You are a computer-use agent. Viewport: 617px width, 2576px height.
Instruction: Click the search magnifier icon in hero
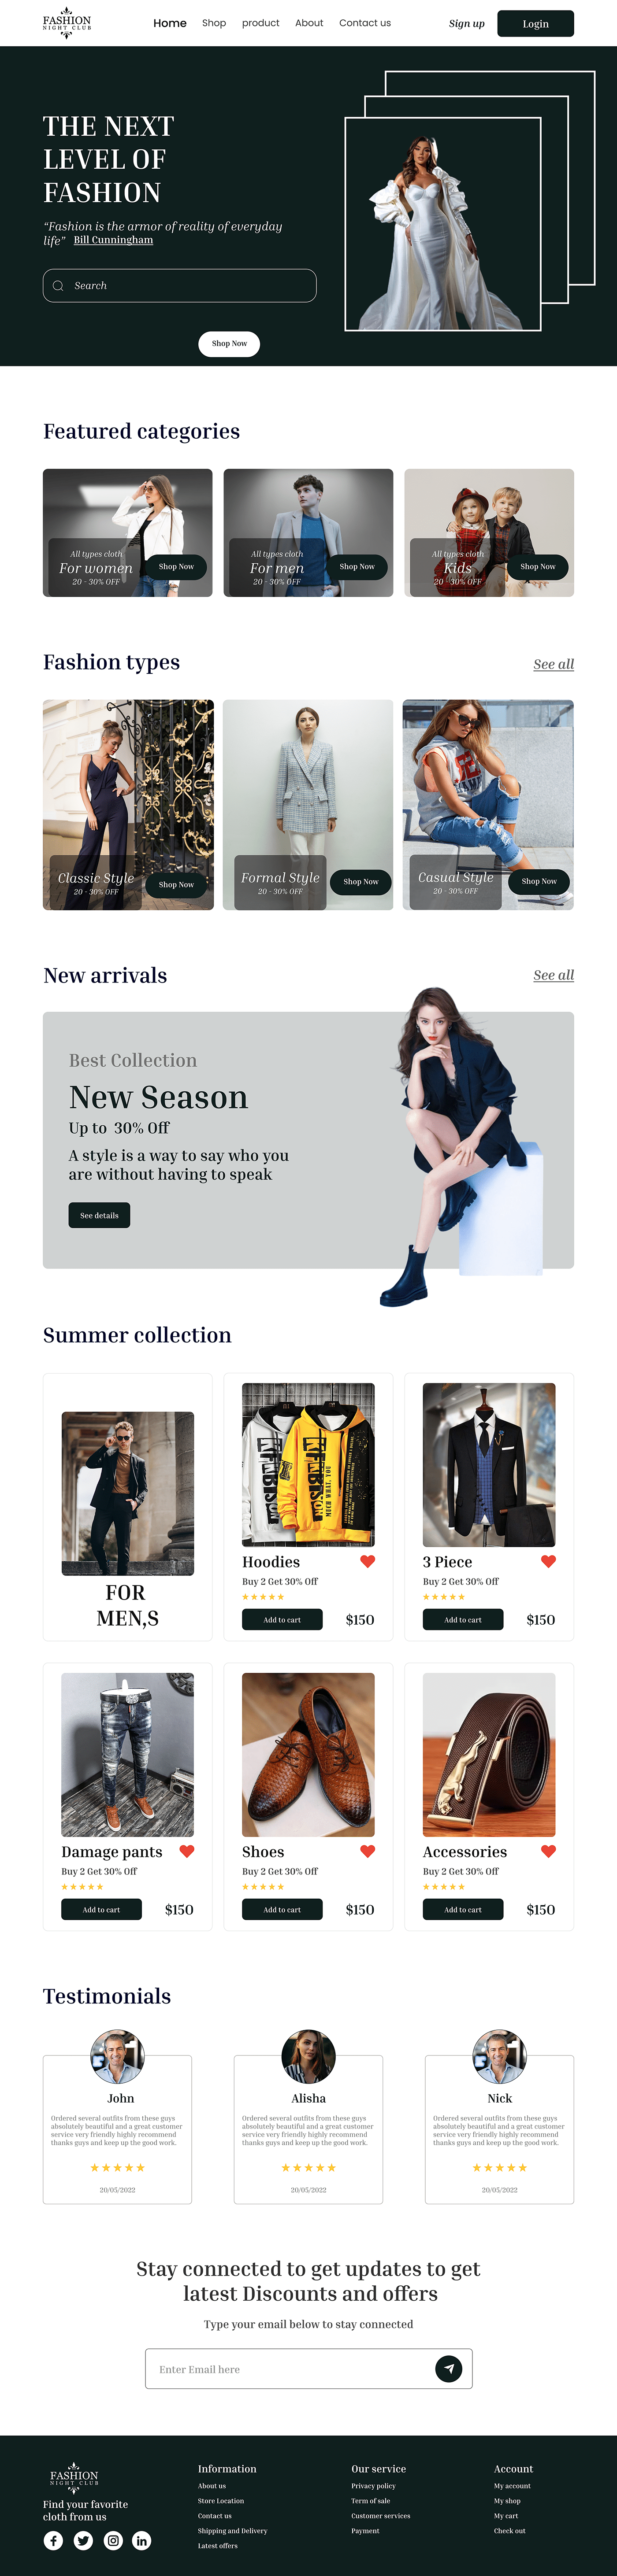(x=58, y=286)
